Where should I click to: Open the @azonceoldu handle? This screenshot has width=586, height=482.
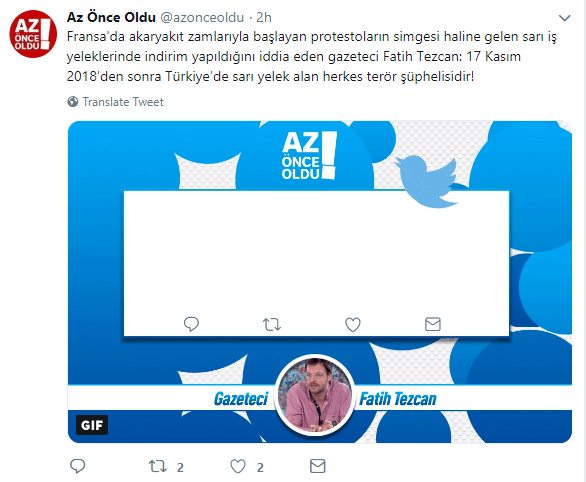click(202, 17)
